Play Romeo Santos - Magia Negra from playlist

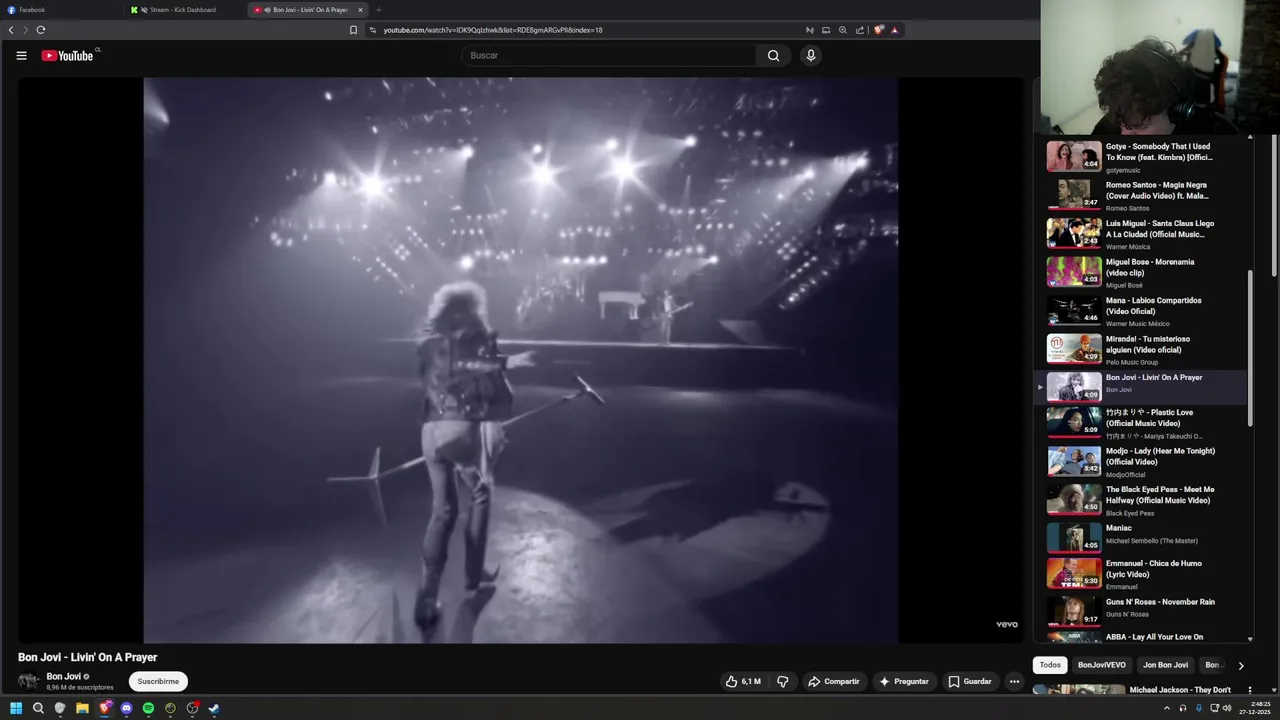[1140, 195]
